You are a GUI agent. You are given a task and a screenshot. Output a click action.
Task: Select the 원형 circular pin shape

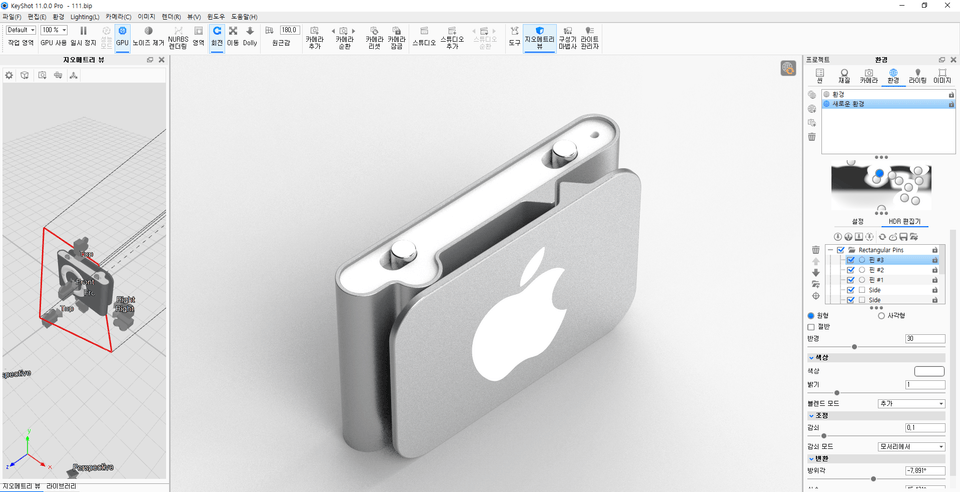click(811, 316)
